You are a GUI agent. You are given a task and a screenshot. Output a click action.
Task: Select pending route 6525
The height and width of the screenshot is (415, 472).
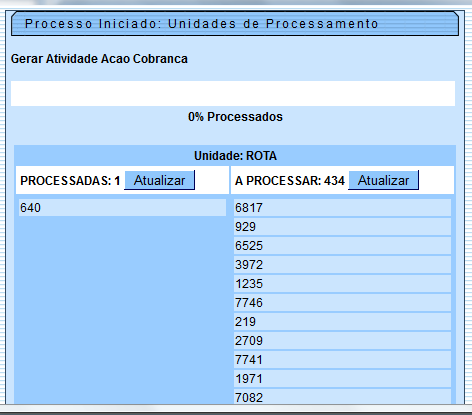342,246
